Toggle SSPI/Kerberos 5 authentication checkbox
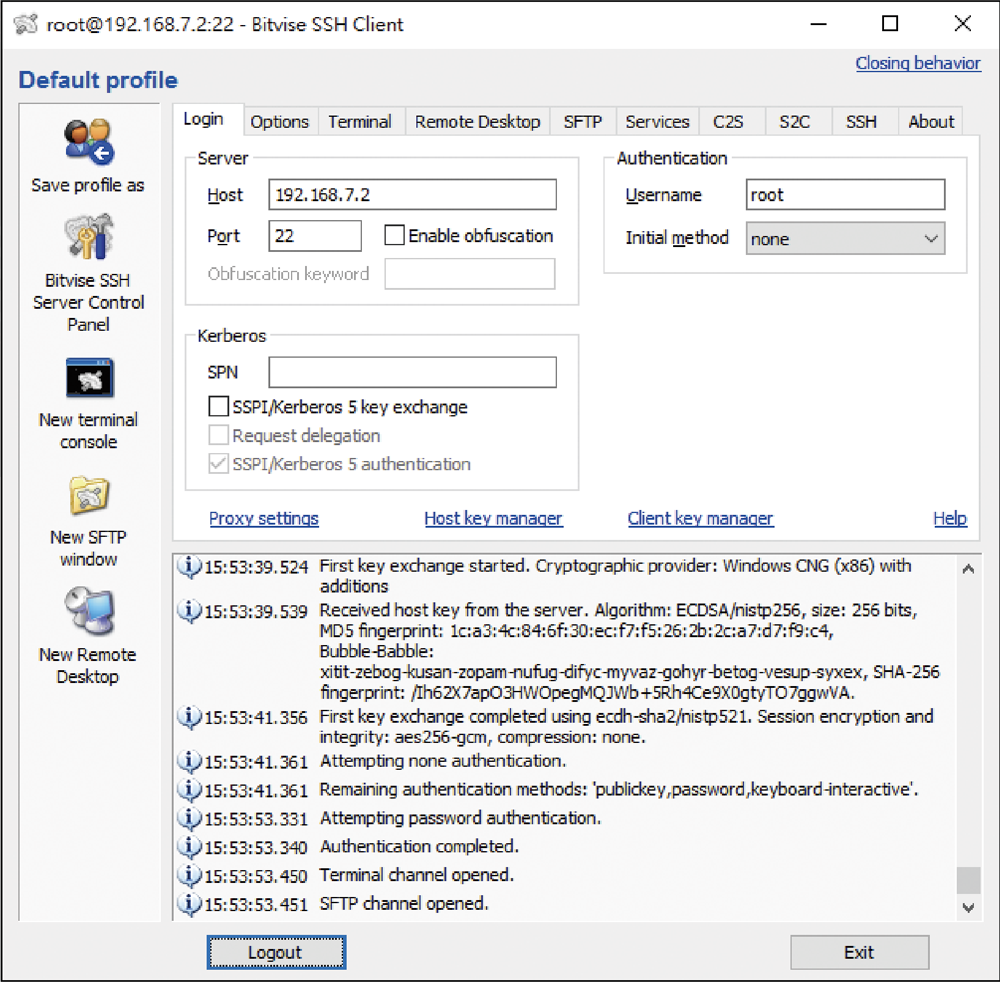The height and width of the screenshot is (982, 1000). (x=219, y=464)
